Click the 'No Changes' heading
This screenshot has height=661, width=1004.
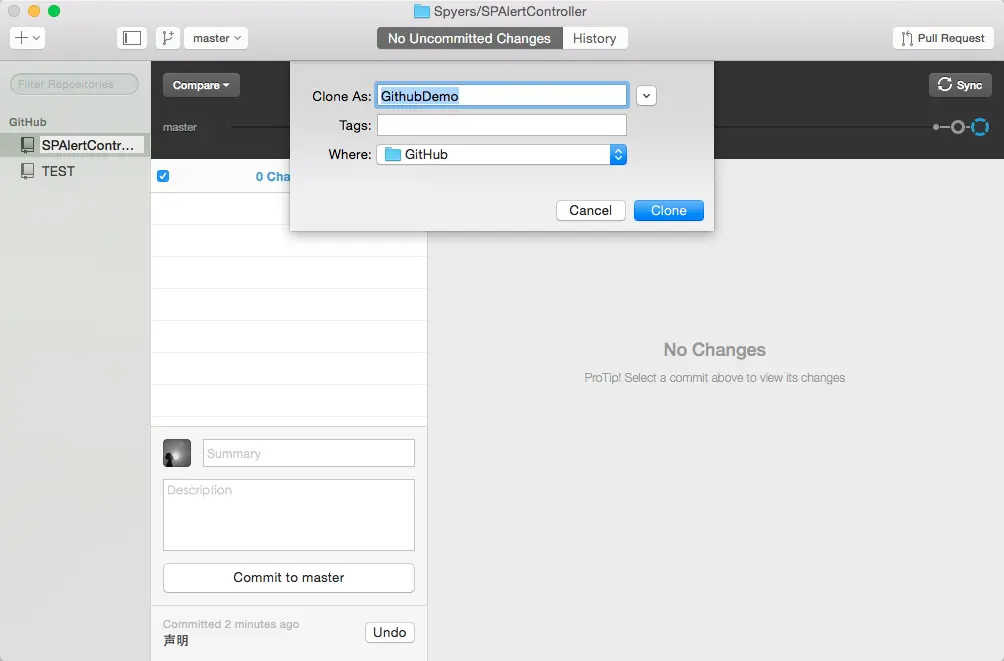point(715,350)
